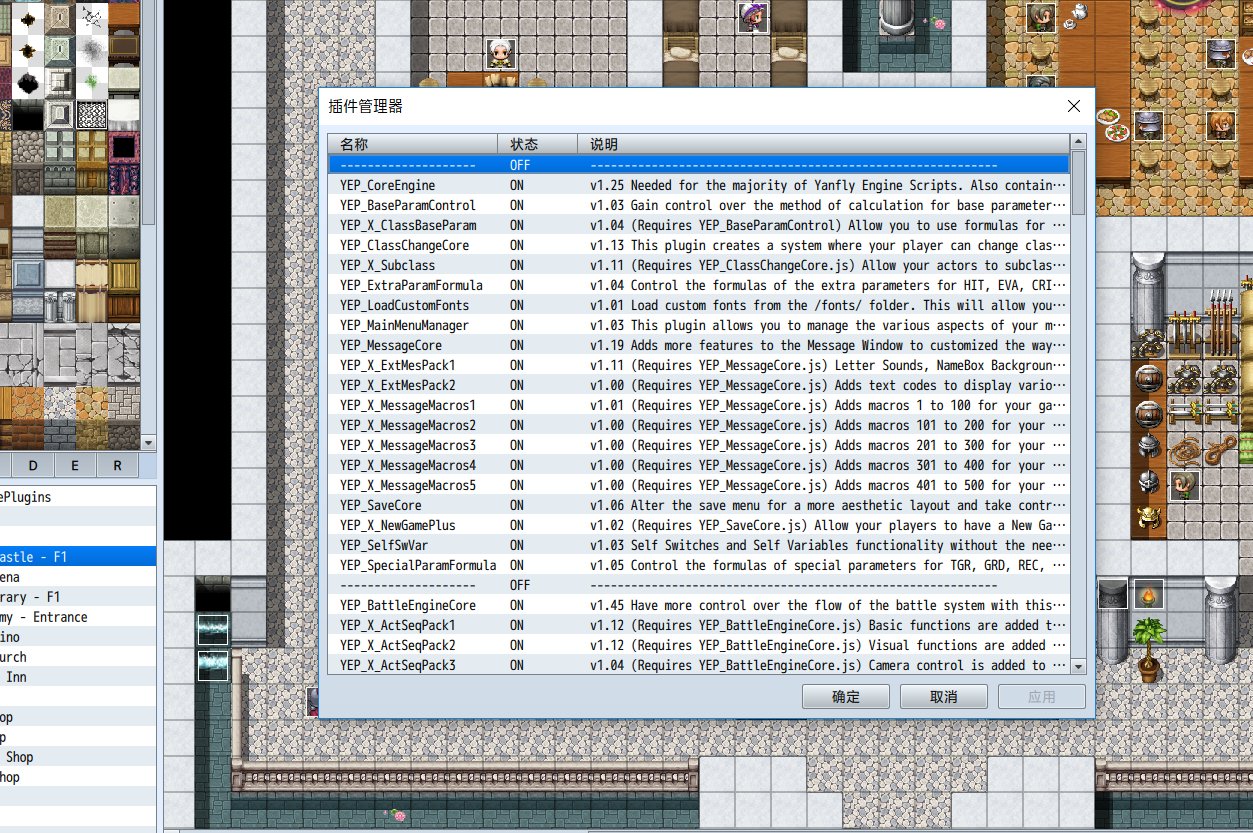
Task: Click the tileset palette scroll-down arrow
Action: (x=149, y=442)
